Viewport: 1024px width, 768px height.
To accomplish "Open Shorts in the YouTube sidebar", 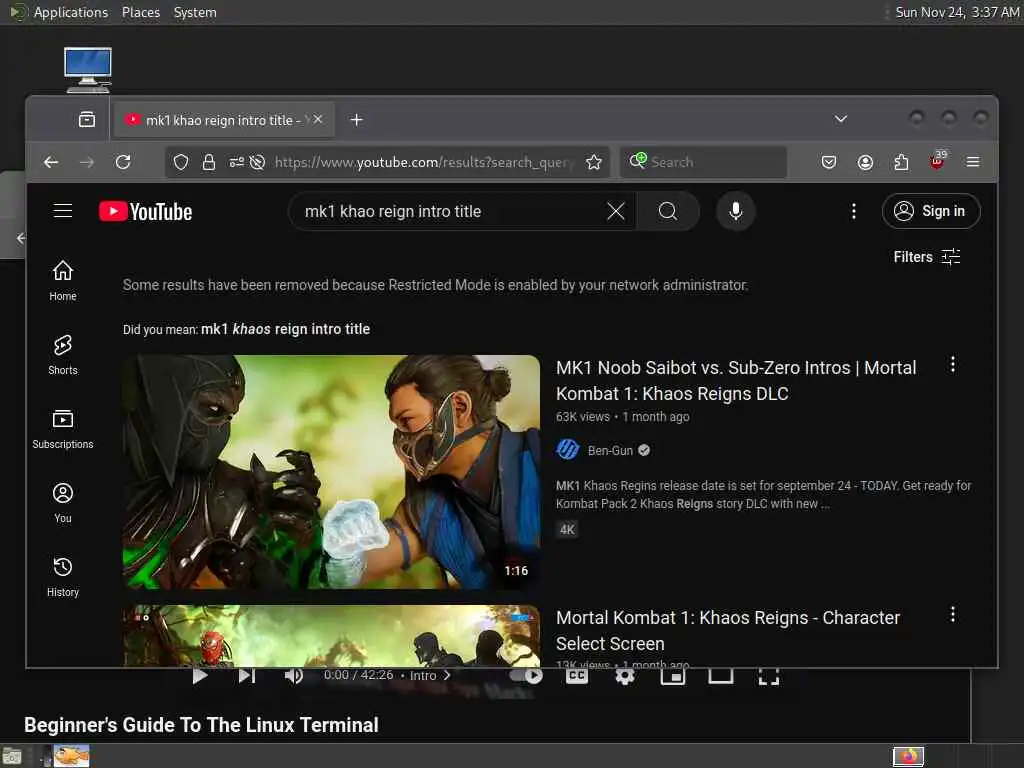I will (63, 355).
